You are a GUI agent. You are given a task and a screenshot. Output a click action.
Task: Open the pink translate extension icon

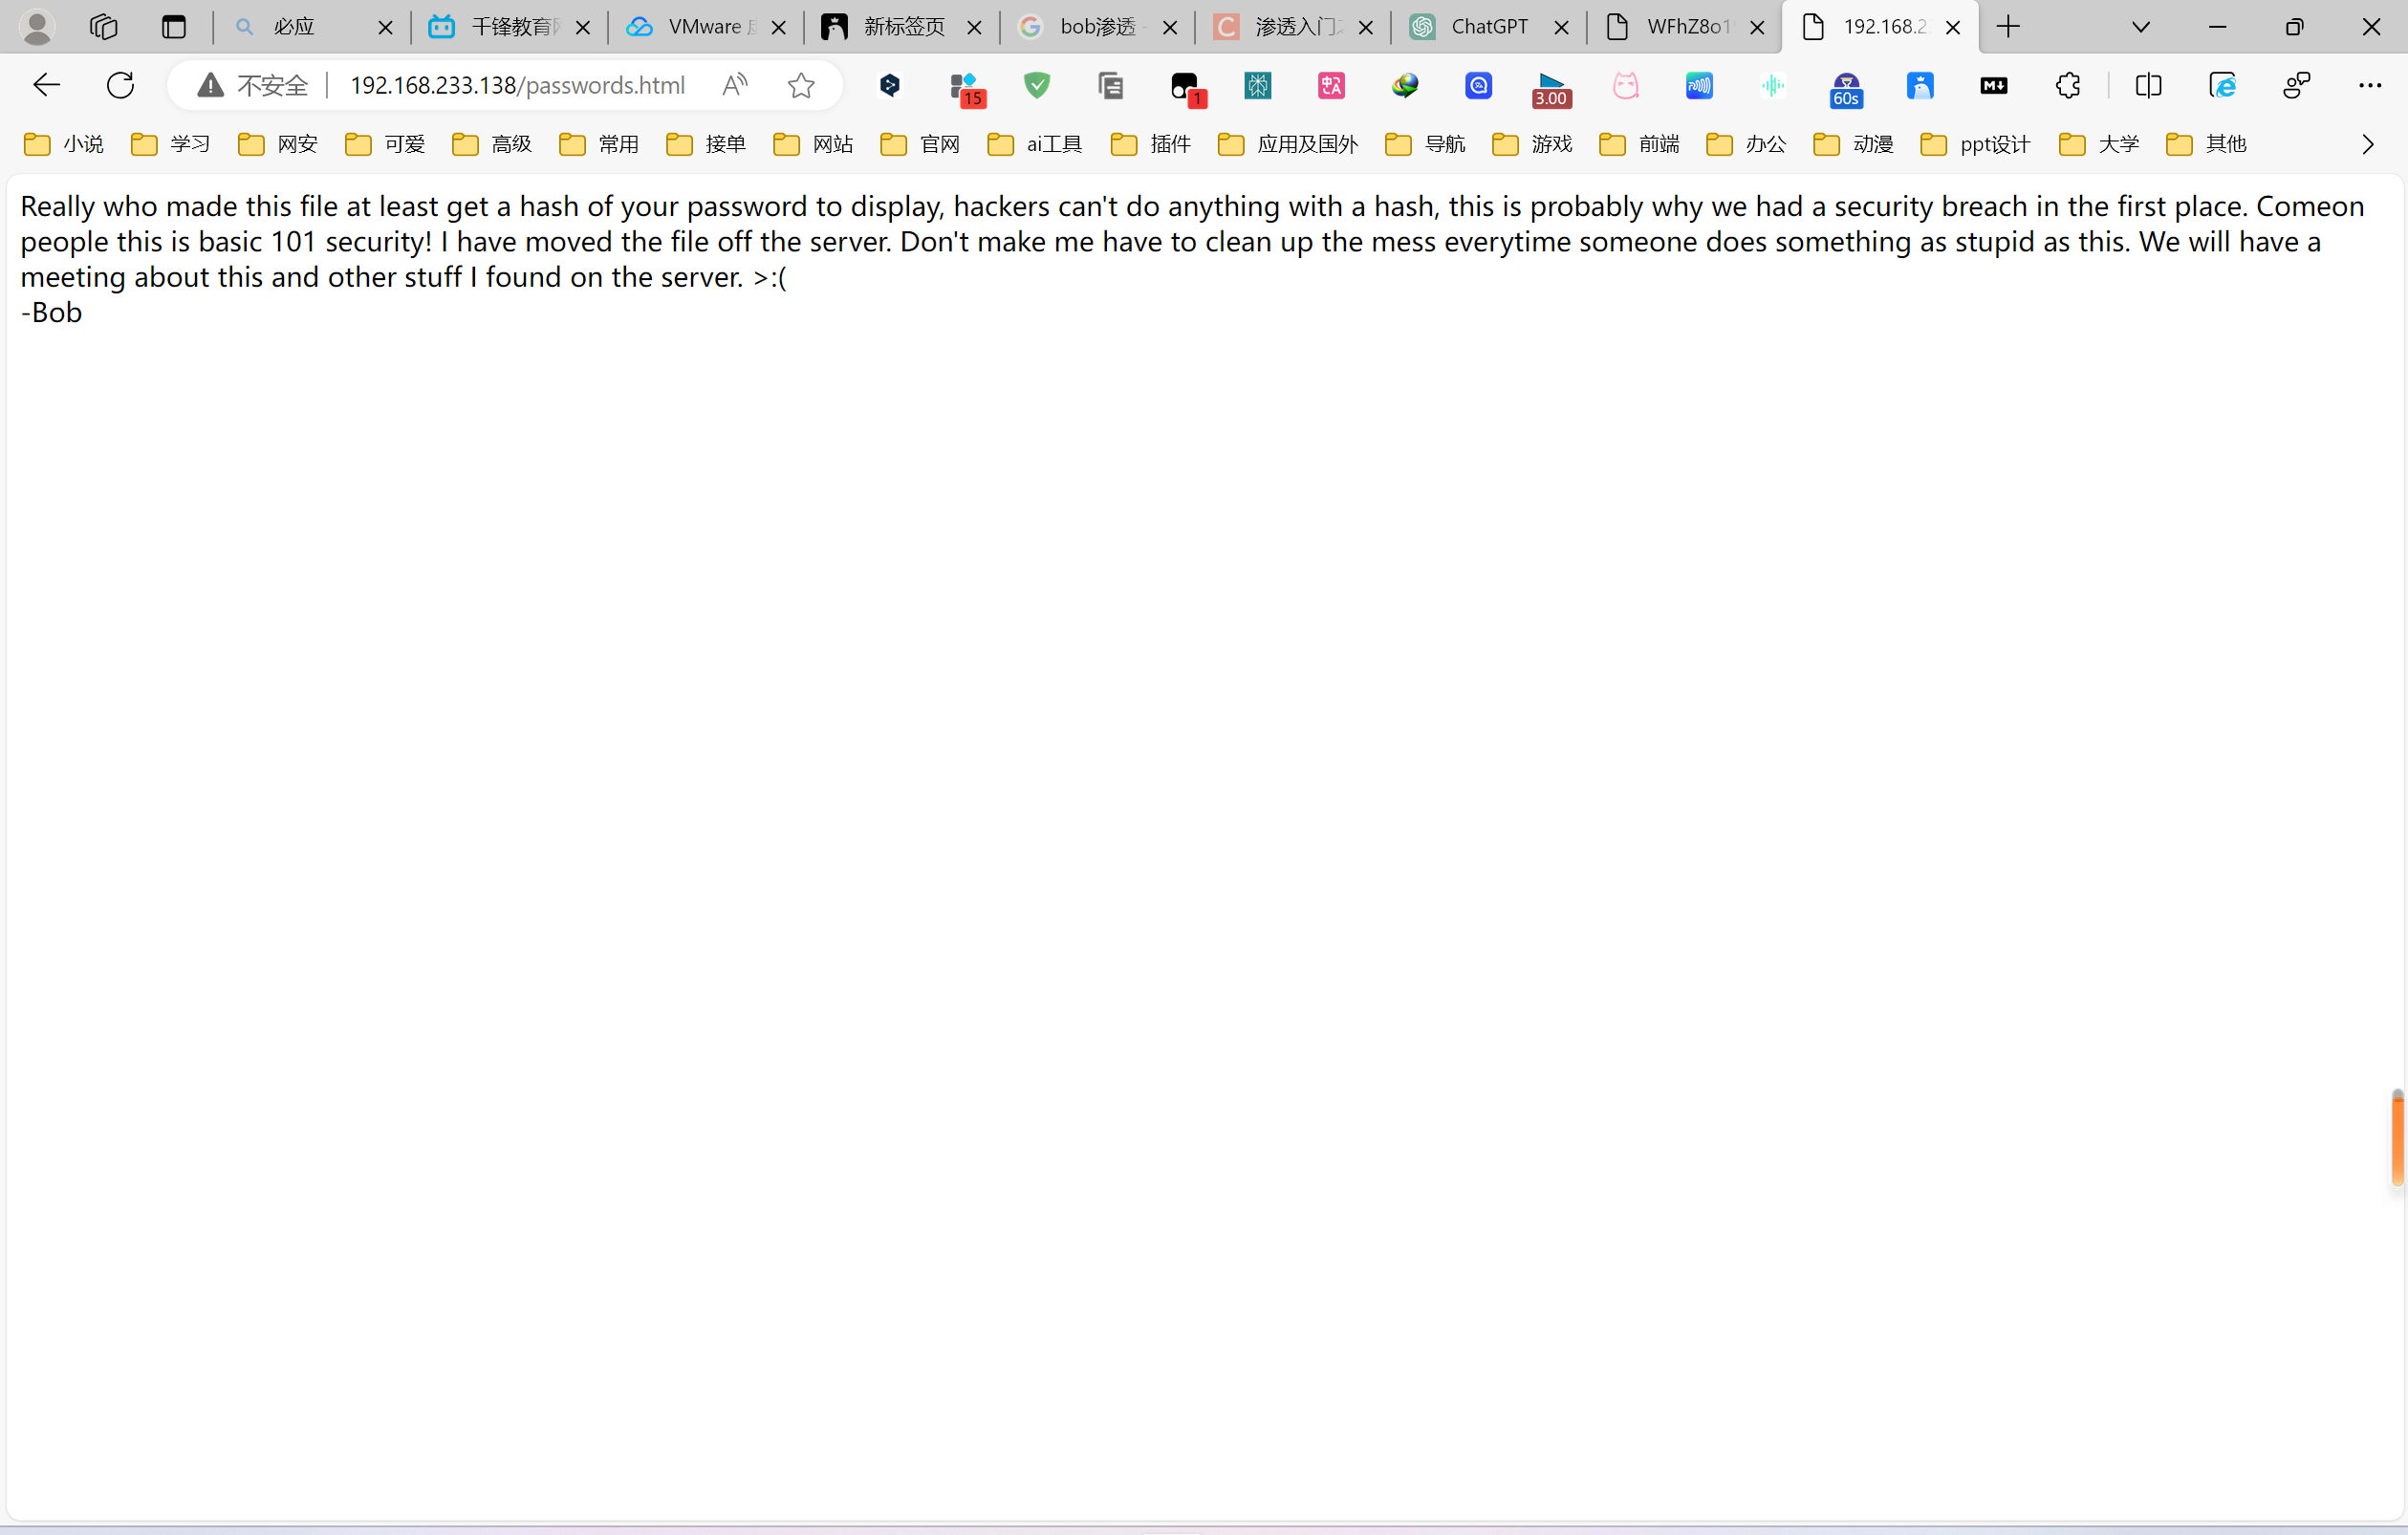point(1331,86)
